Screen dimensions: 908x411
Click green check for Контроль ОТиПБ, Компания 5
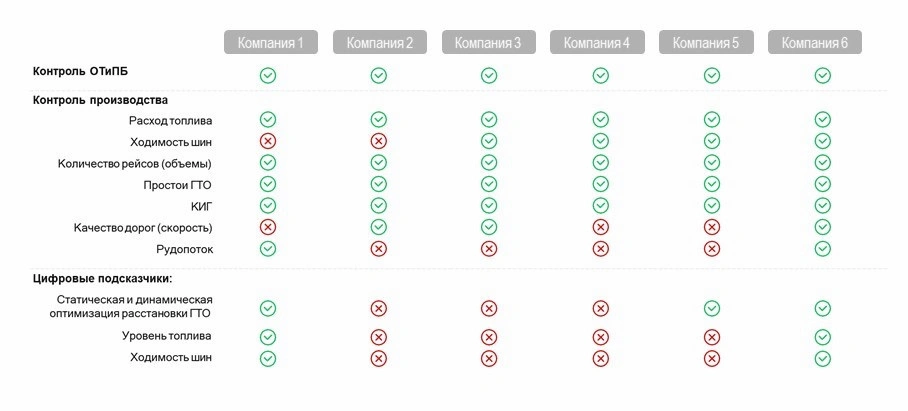712,75
